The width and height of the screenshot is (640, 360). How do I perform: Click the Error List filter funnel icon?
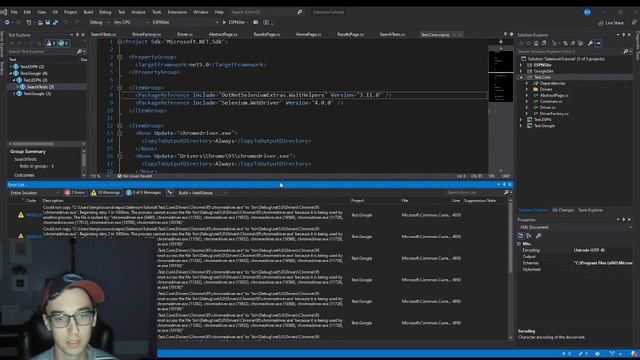point(170,193)
